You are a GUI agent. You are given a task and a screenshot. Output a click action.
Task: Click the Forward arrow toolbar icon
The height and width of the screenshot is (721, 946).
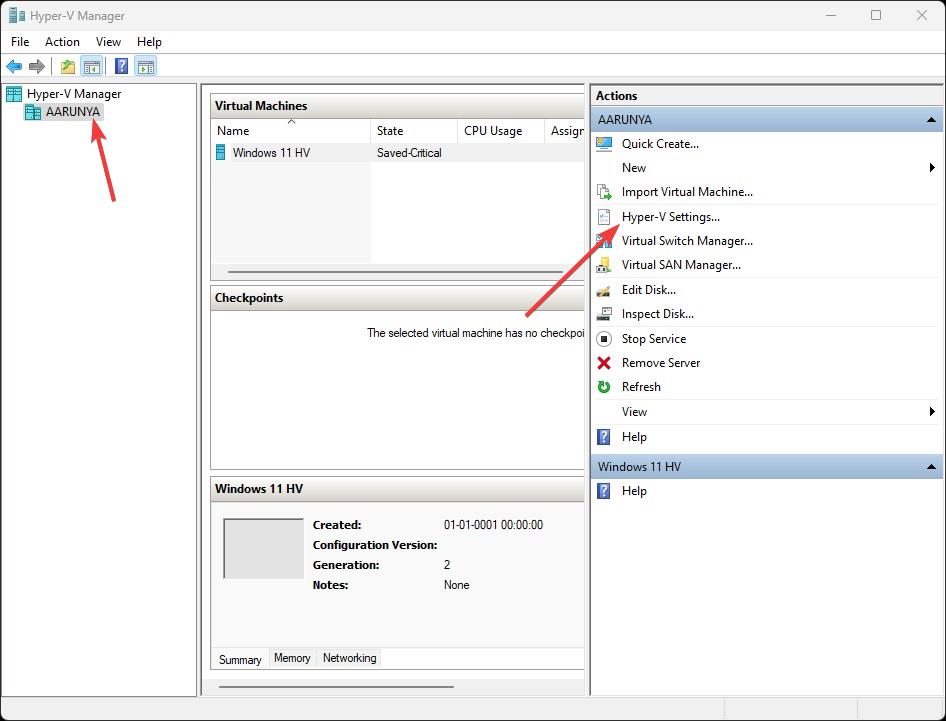(x=37, y=66)
